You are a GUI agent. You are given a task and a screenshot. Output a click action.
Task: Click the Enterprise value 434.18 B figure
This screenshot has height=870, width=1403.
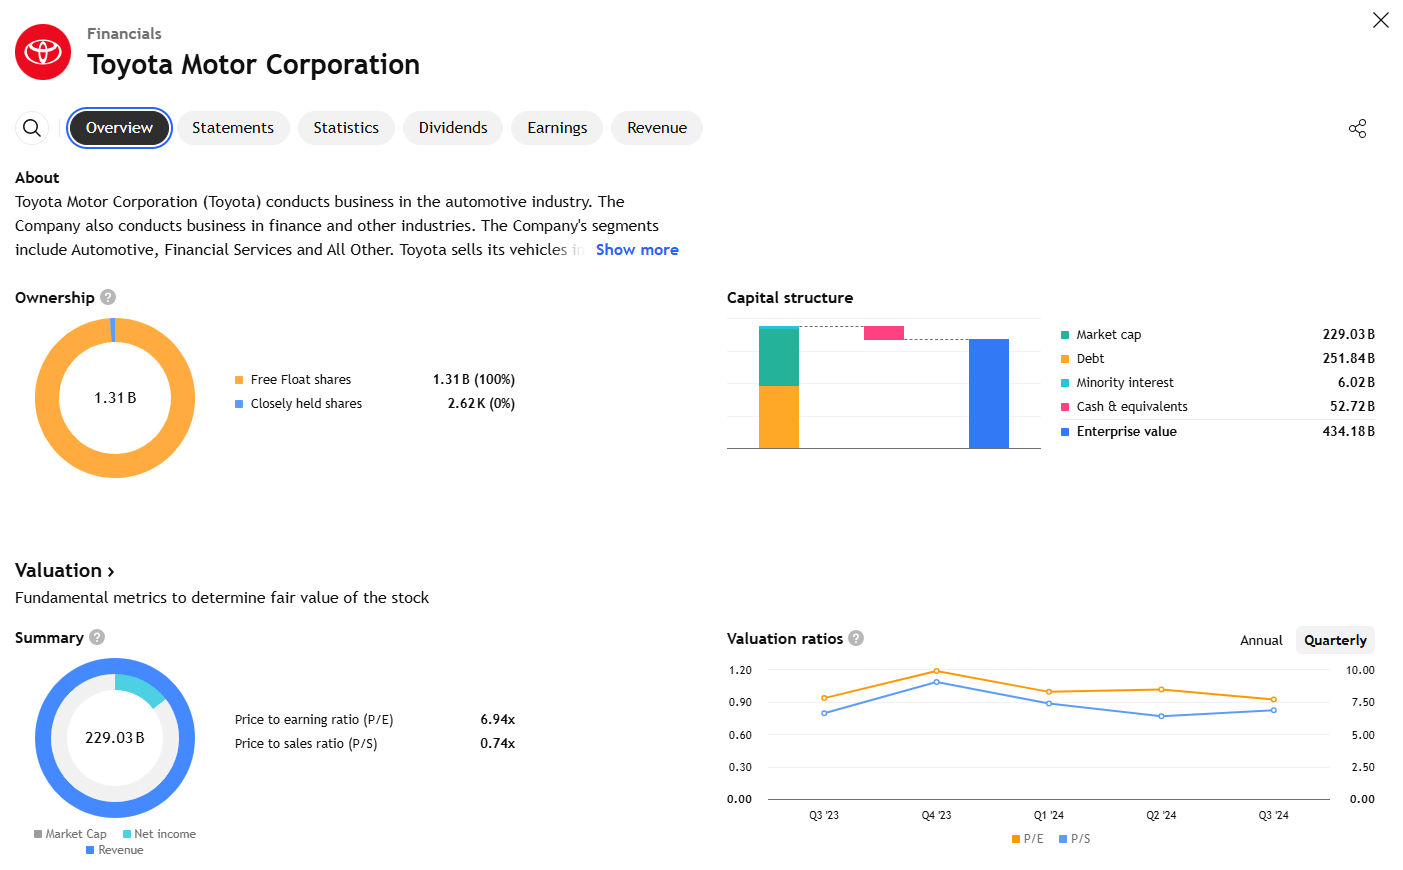[x=1348, y=432]
